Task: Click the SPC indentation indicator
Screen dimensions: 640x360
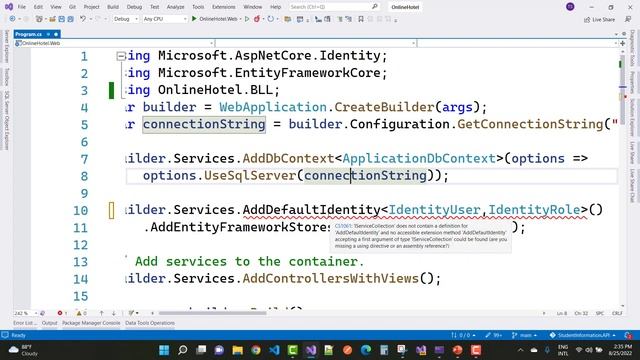Action: click(x=600, y=313)
